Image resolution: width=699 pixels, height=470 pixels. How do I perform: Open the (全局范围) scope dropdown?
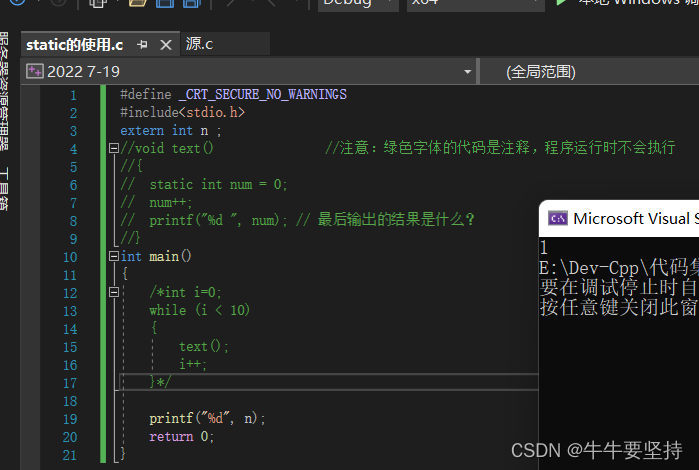[590, 72]
